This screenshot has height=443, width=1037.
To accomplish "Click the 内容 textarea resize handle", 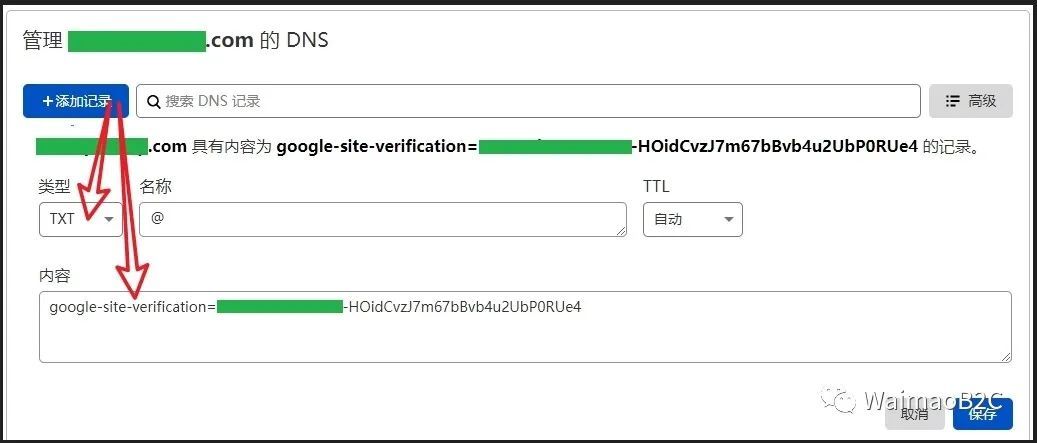I will (x=1005, y=356).
